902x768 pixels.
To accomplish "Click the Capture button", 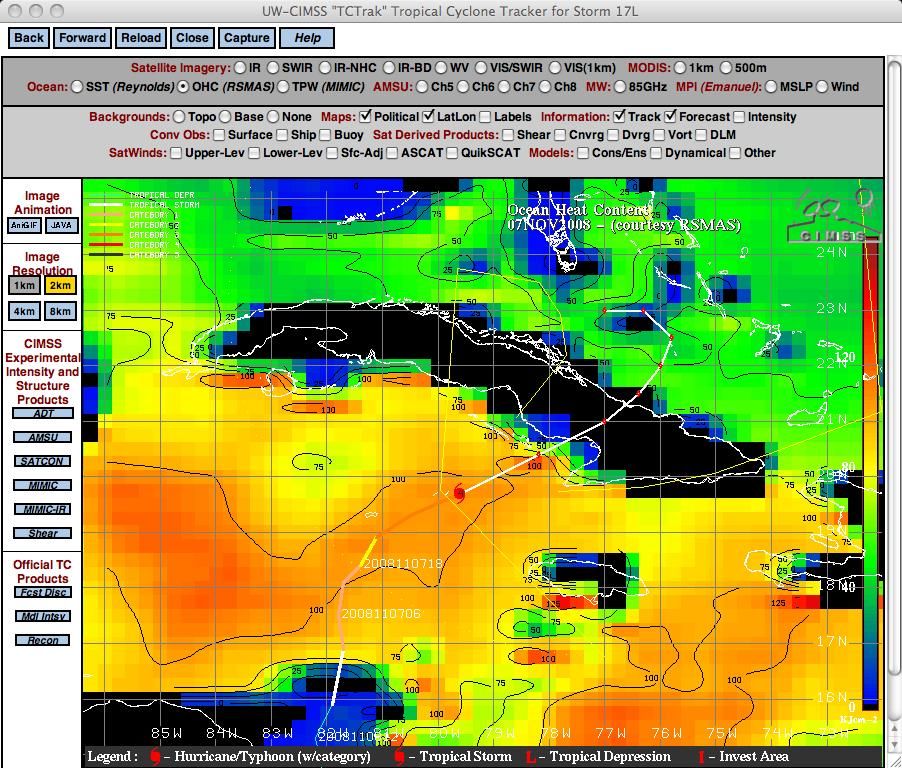I will pos(246,38).
